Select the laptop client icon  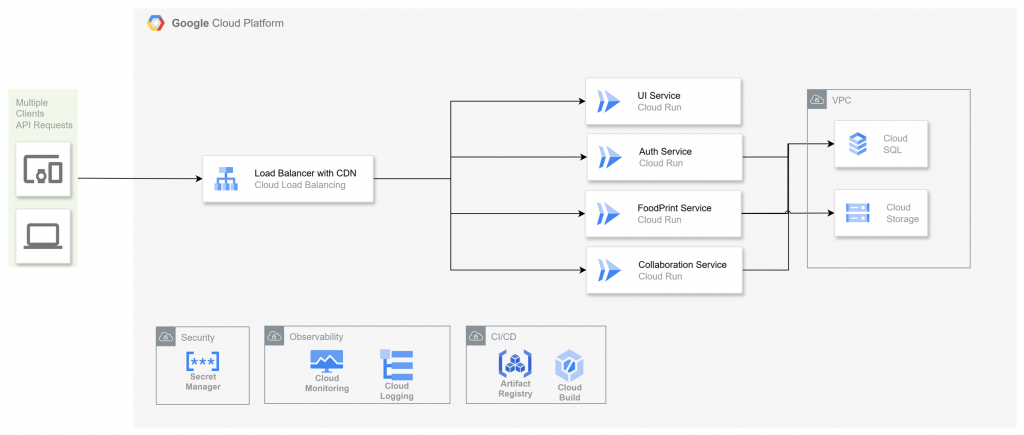(x=43, y=236)
